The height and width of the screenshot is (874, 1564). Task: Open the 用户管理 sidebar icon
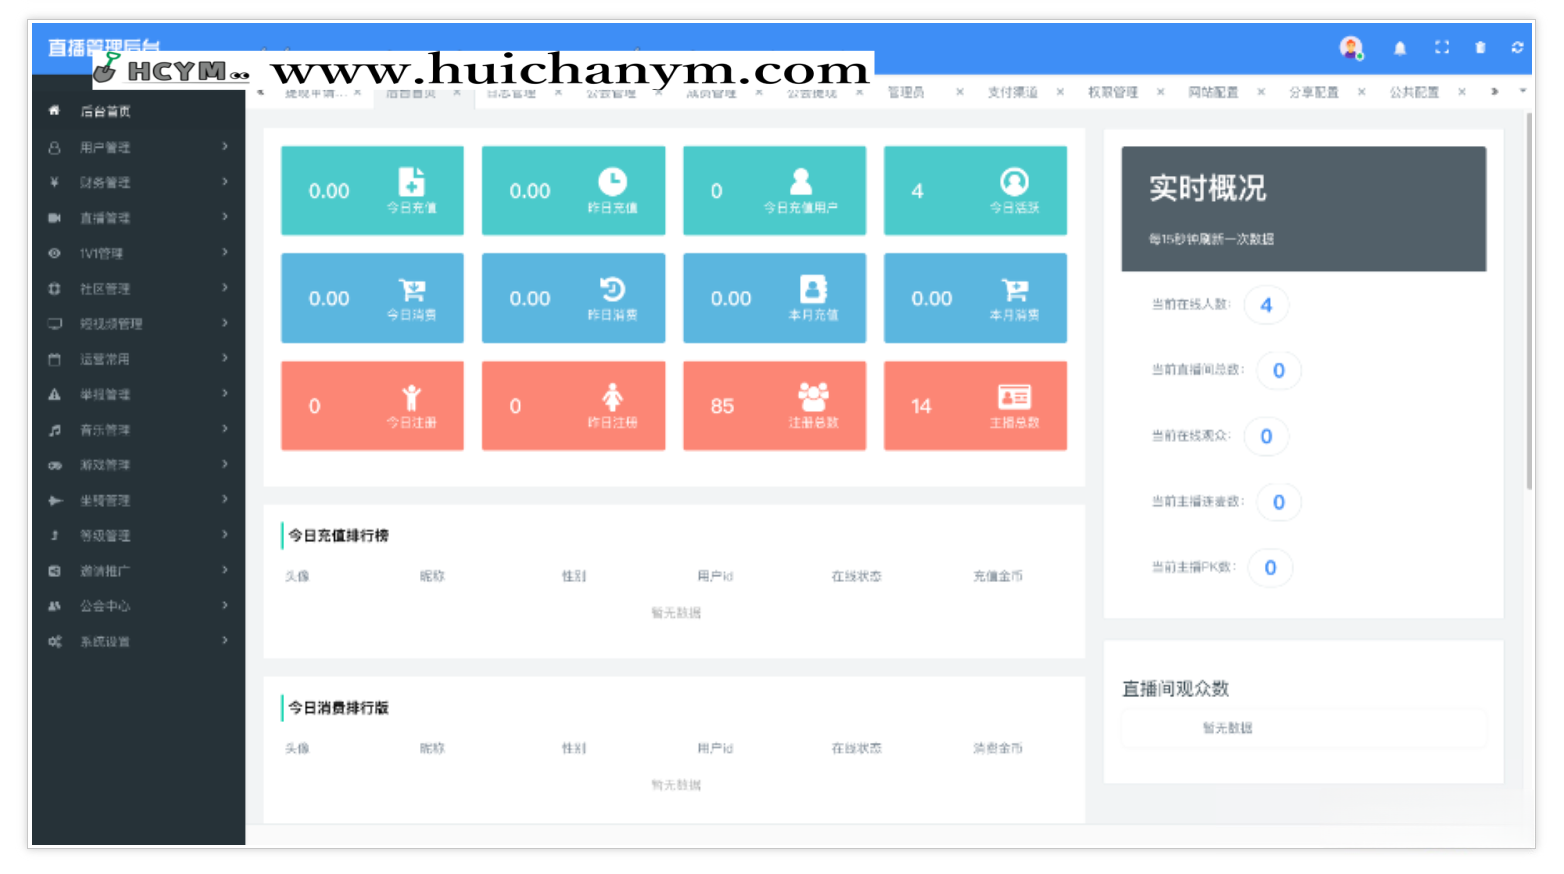[x=56, y=147]
